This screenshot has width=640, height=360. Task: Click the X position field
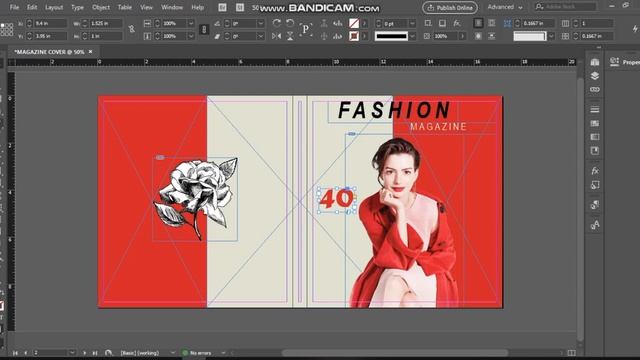tap(50, 24)
